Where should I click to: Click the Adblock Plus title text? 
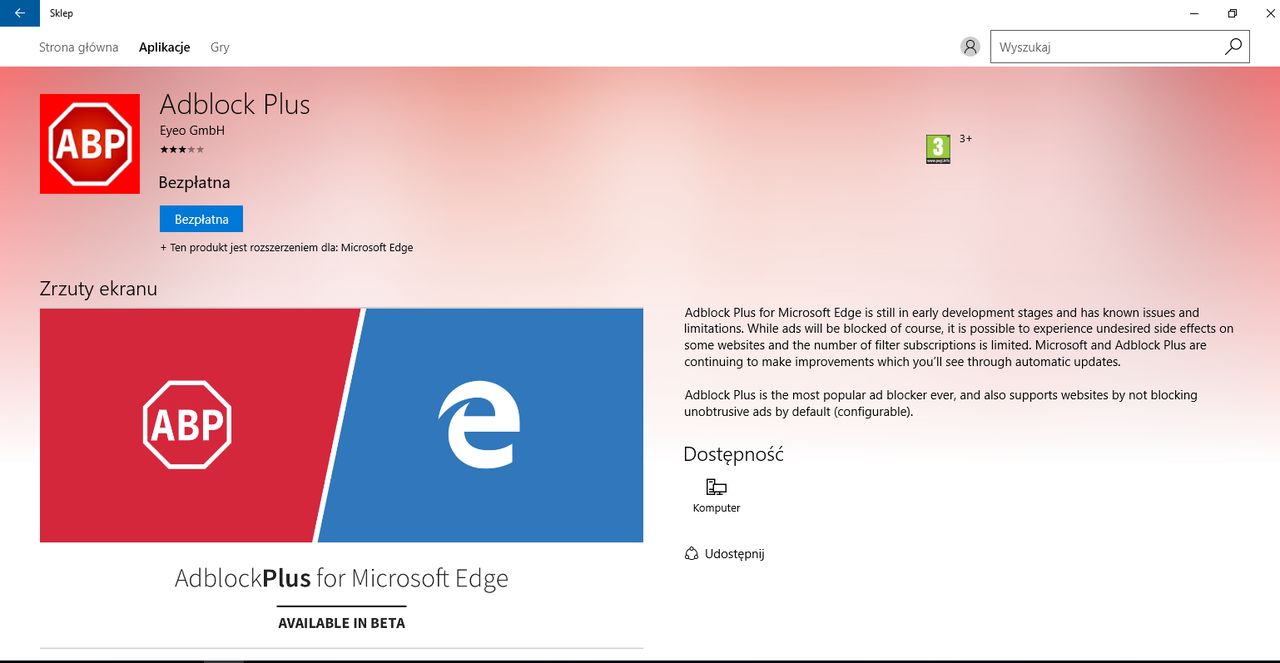click(235, 104)
